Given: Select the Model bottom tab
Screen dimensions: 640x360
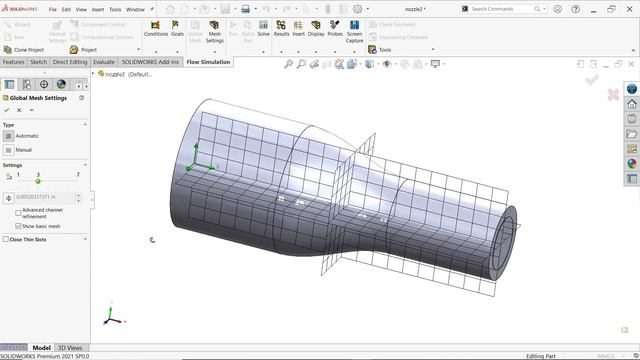Looking at the screenshot, I should coord(41,348).
